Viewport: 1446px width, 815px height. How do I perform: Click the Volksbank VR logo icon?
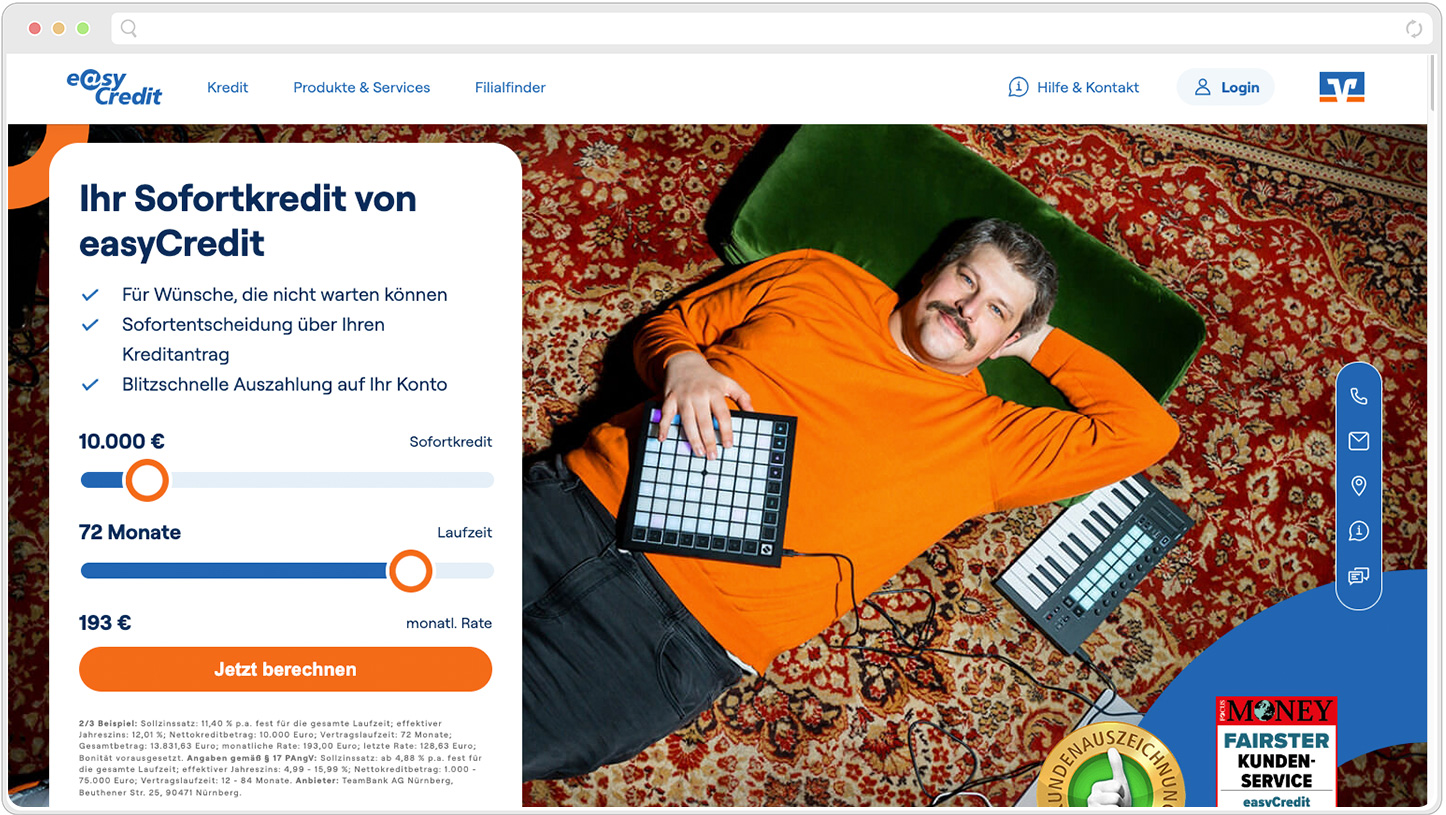(x=1341, y=87)
